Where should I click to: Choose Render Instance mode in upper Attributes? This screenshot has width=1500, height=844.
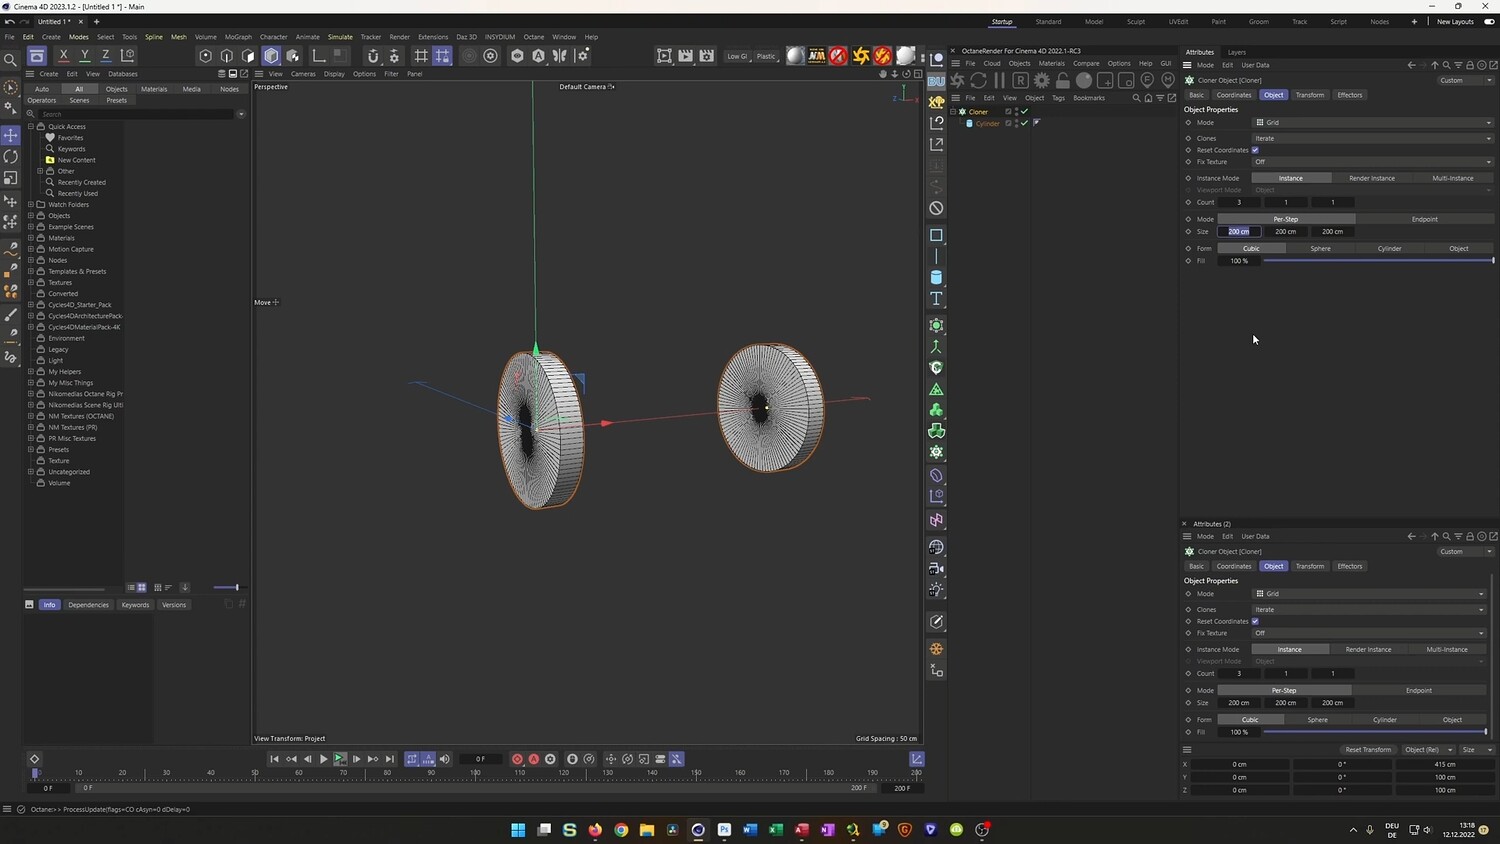[1372, 178]
